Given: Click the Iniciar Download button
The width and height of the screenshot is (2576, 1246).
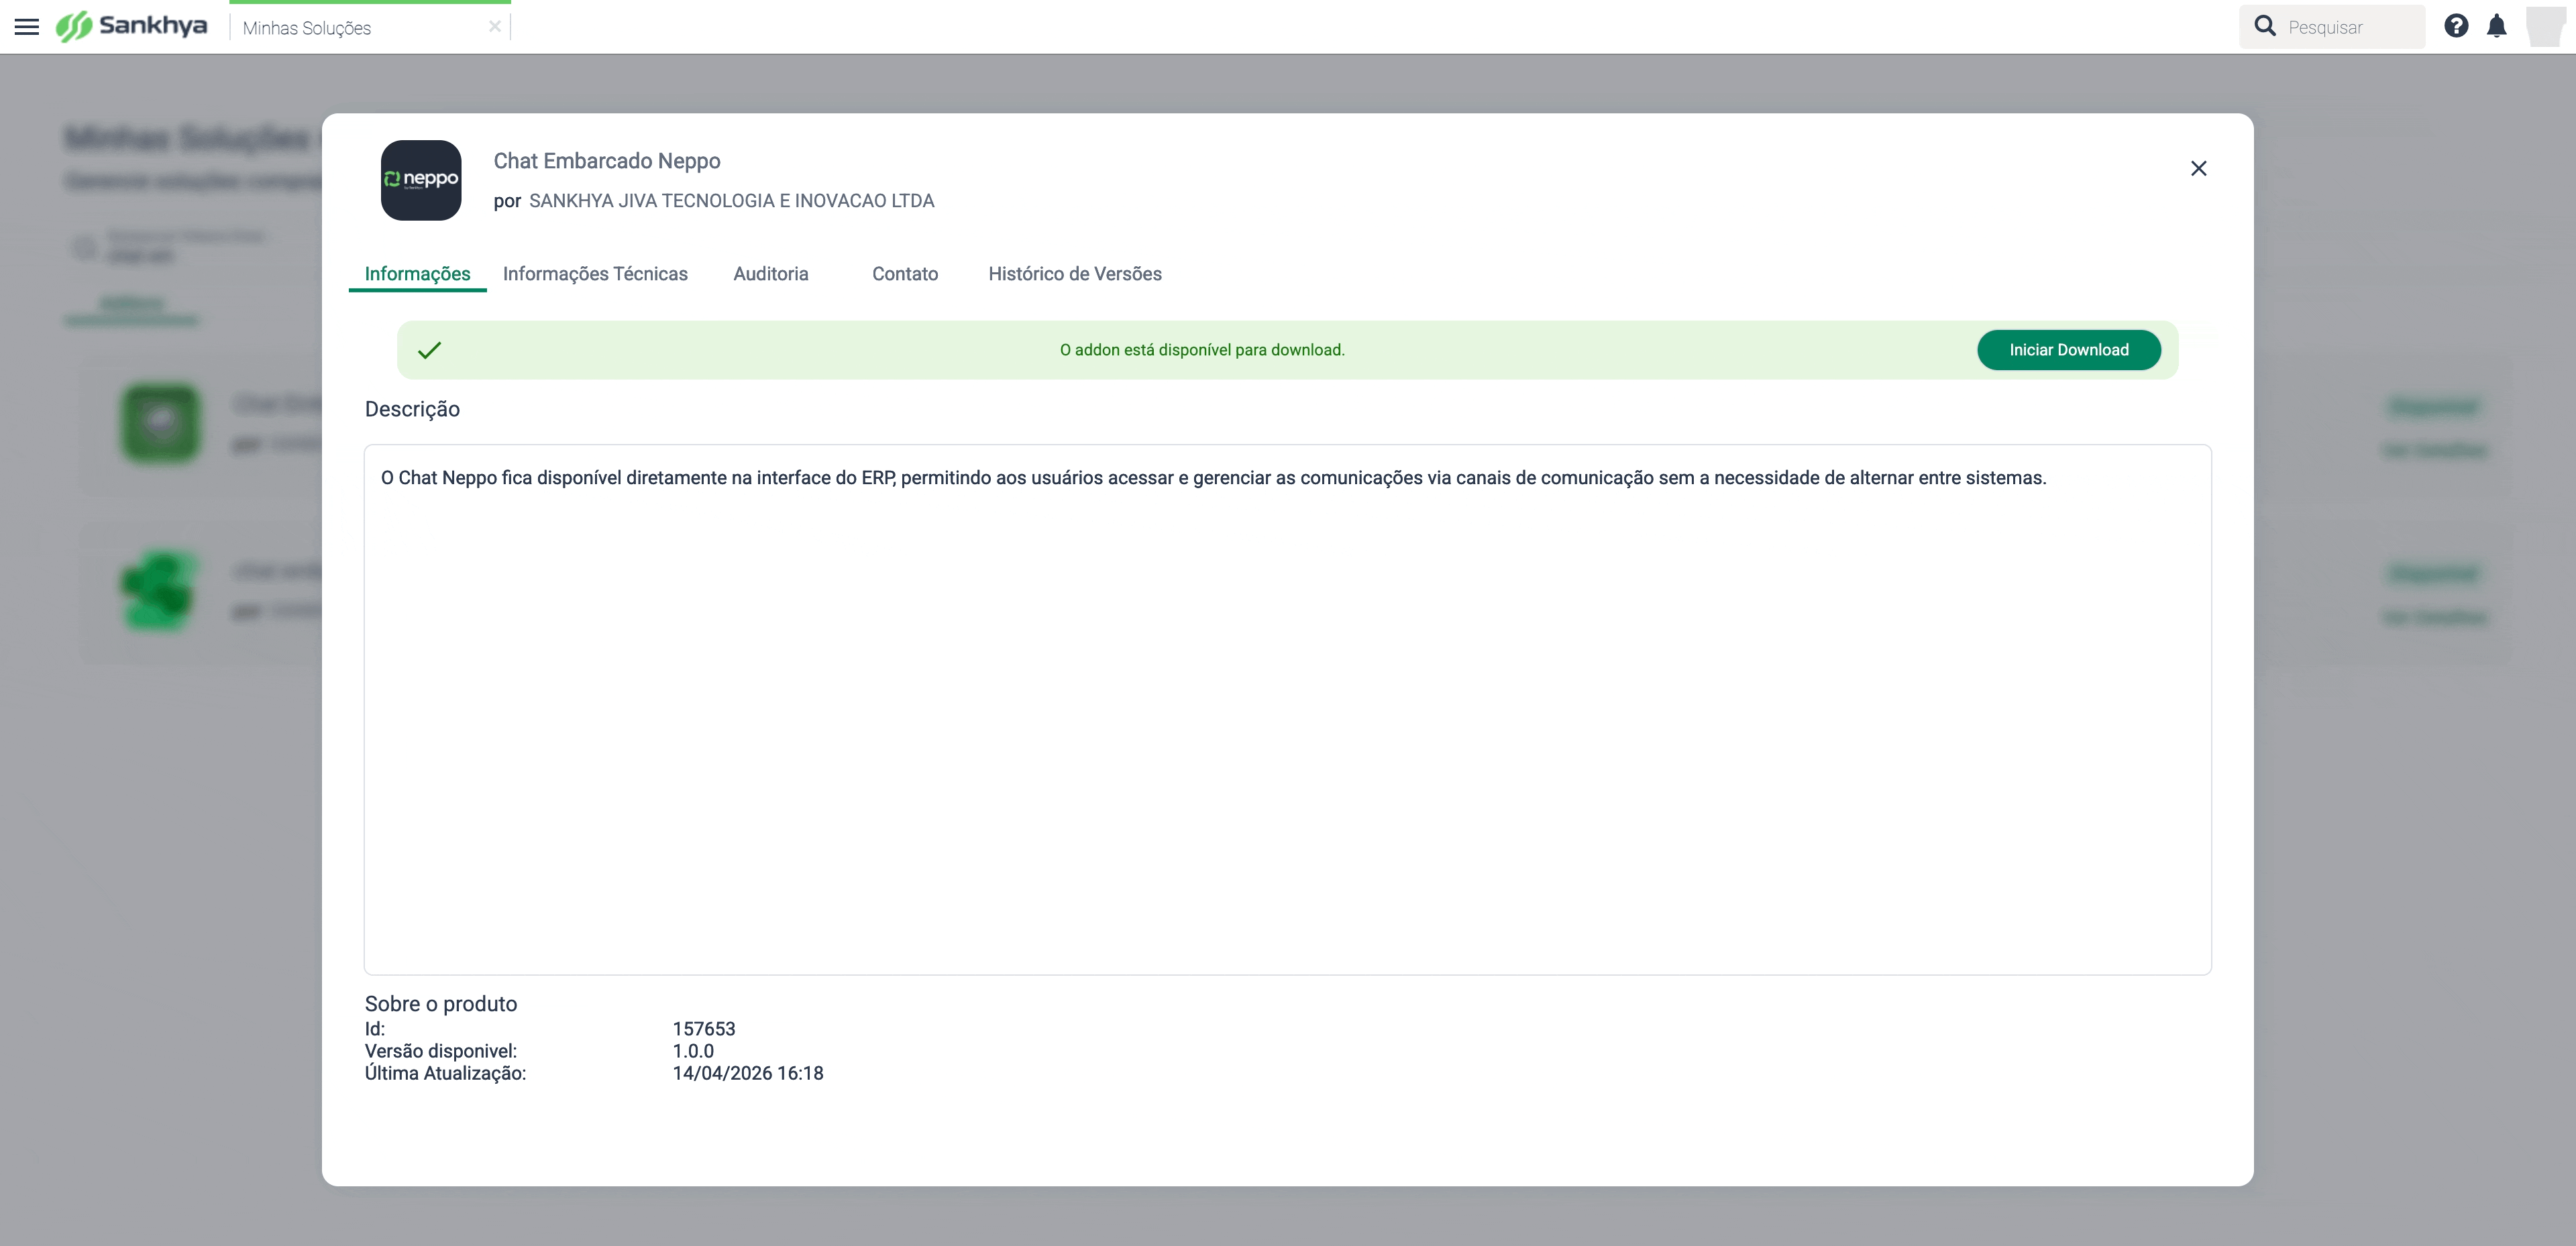Looking at the screenshot, I should click(x=2069, y=350).
